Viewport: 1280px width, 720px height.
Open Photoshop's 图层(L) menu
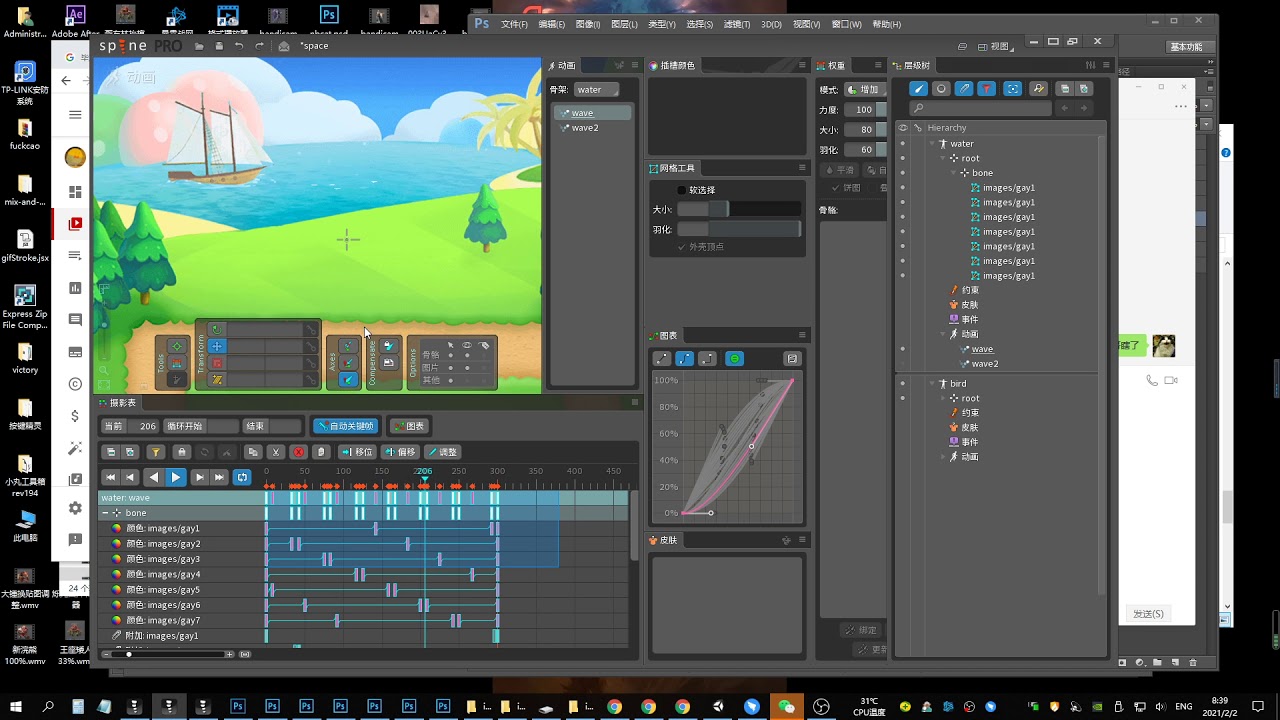point(624,24)
